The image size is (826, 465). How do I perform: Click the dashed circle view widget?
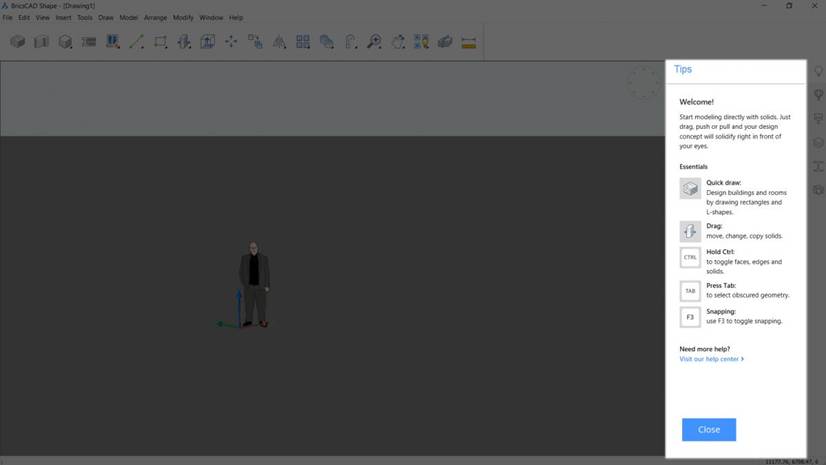[x=643, y=83]
